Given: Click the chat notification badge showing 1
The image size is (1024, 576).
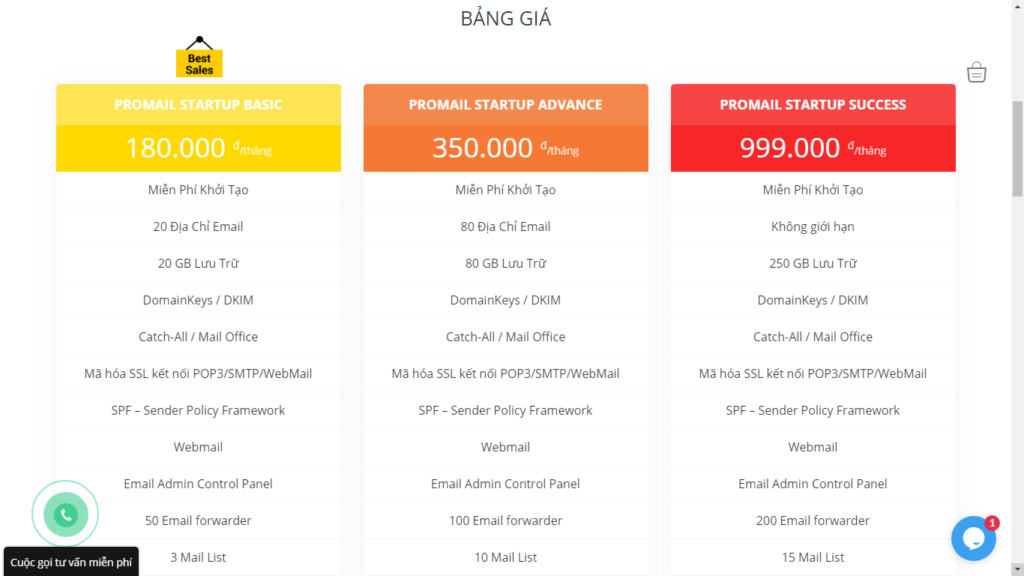Looking at the screenshot, I should 992,522.
